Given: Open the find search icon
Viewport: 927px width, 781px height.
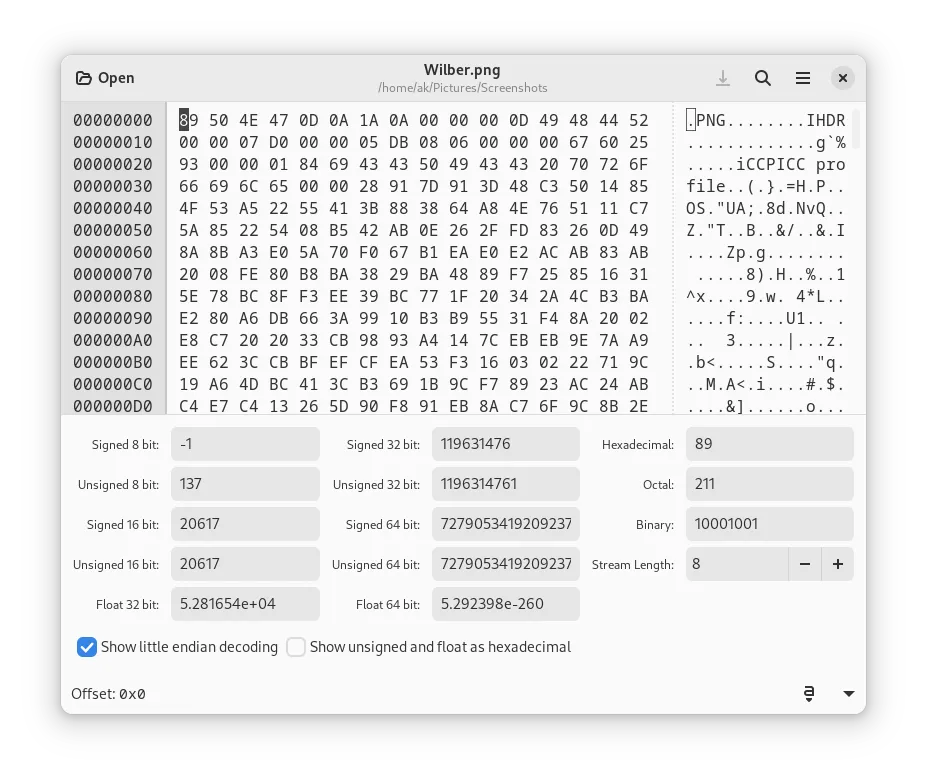Looking at the screenshot, I should click(x=763, y=78).
